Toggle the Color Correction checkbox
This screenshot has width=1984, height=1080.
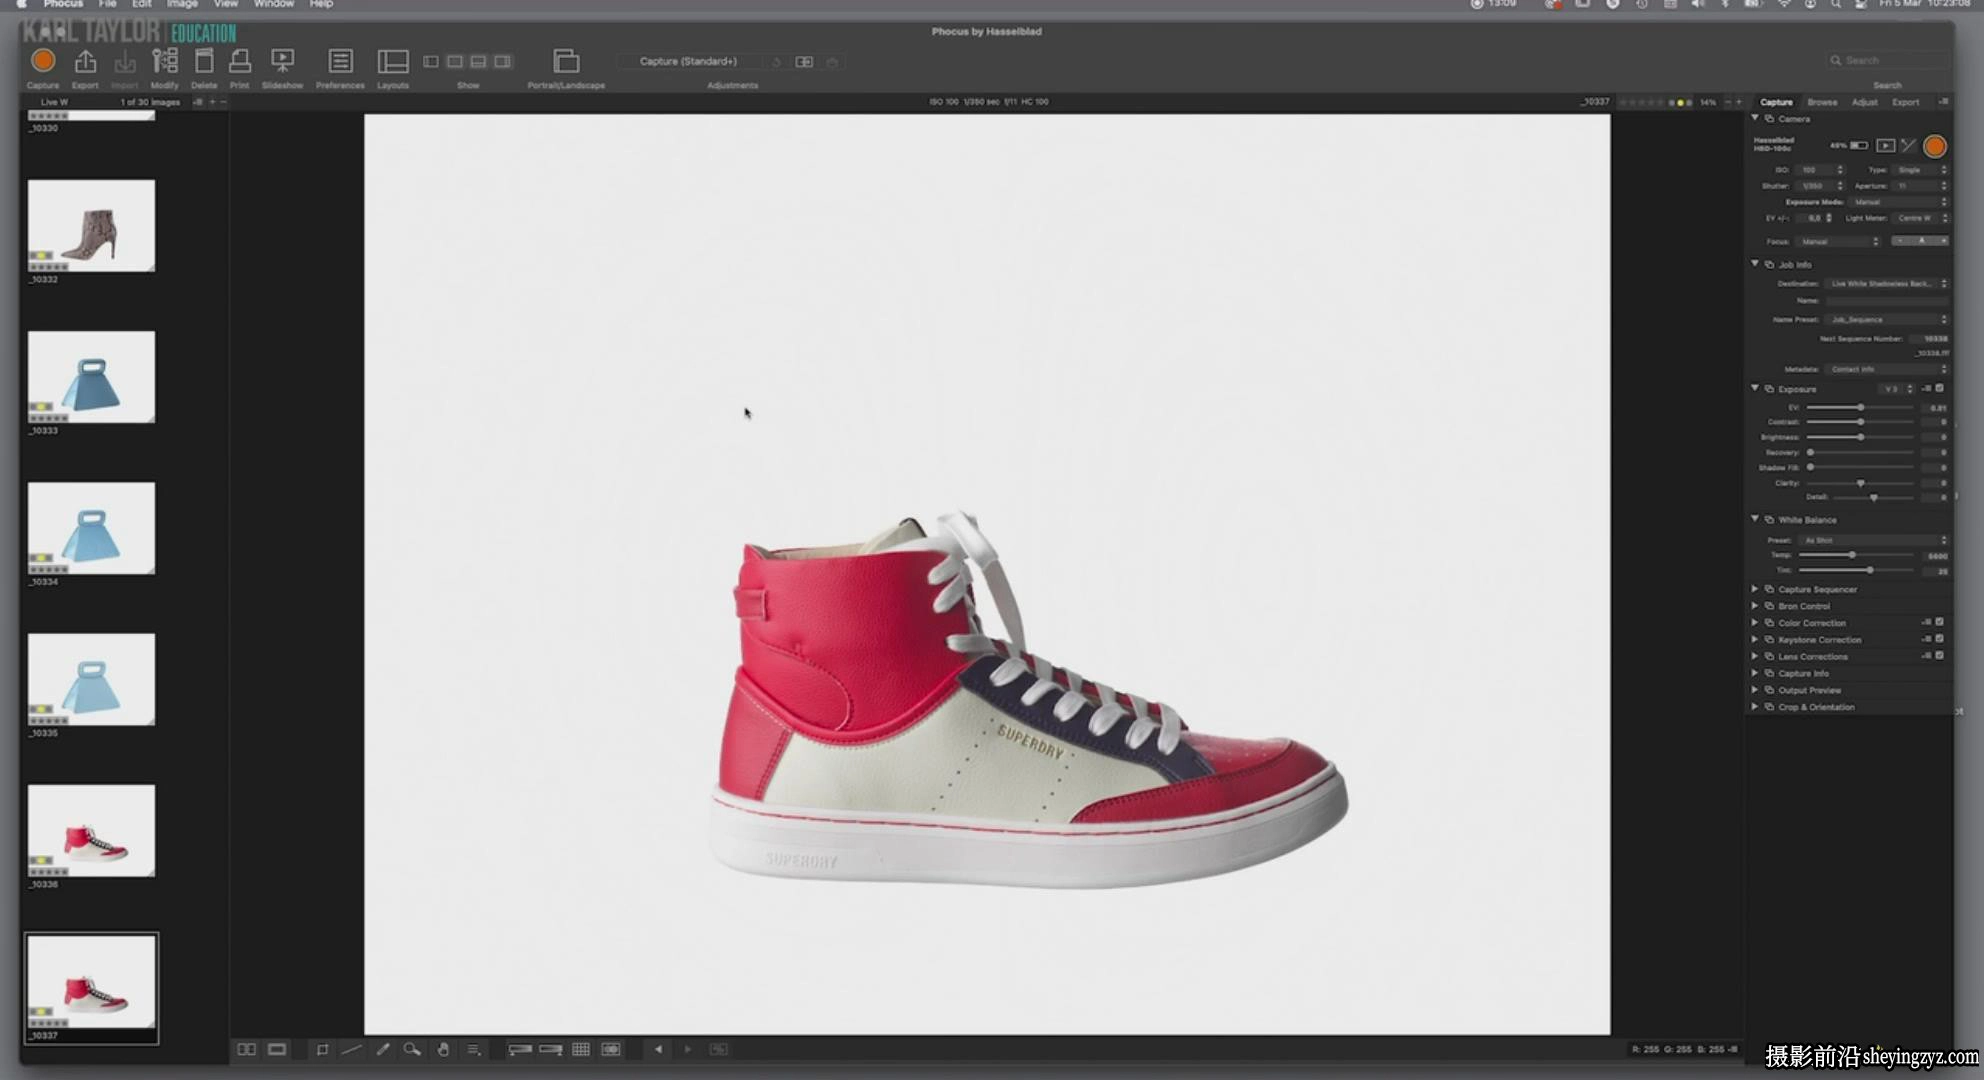click(x=1939, y=622)
